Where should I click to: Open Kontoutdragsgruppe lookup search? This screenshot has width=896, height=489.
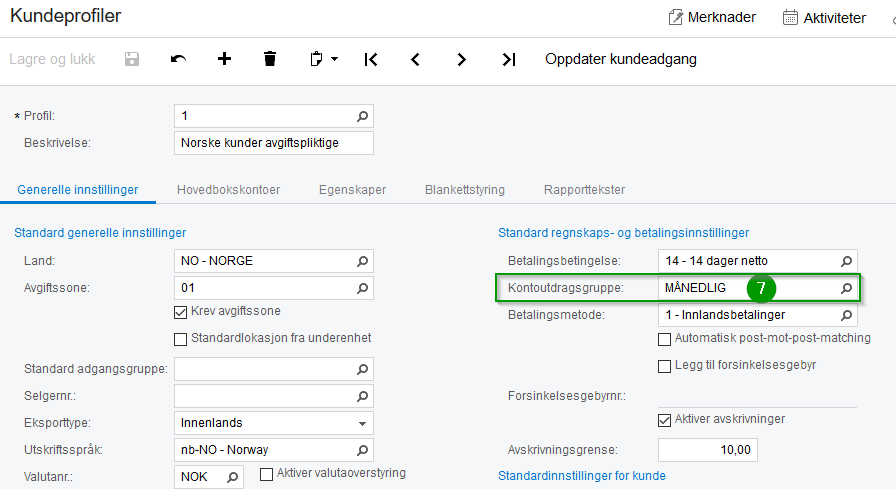846,288
